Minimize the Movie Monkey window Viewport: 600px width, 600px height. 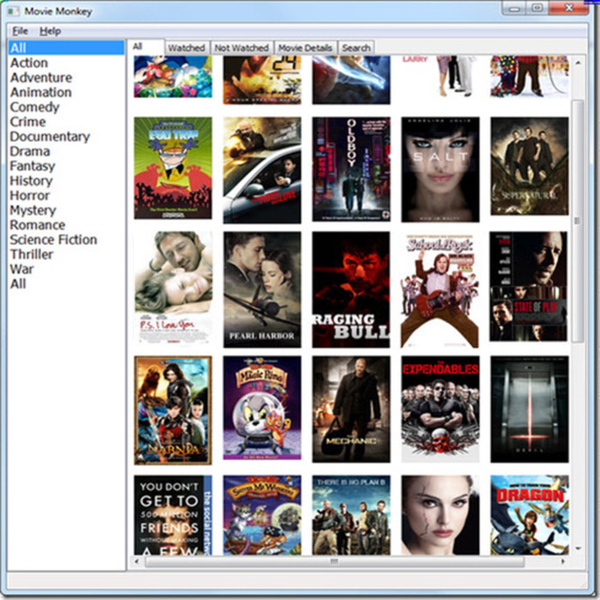point(514,8)
